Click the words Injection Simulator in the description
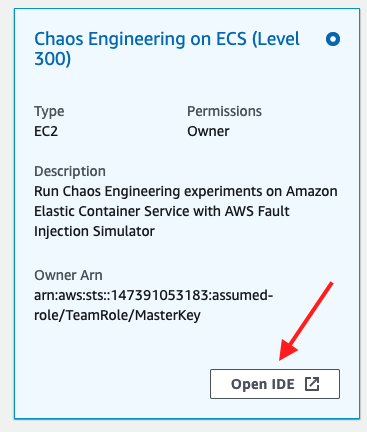The image size is (367, 432). [94, 231]
